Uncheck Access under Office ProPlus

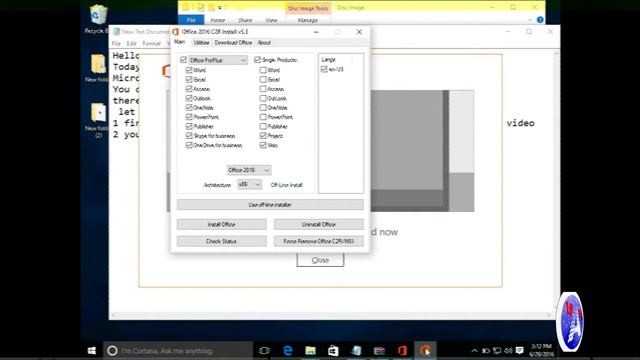coord(189,89)
